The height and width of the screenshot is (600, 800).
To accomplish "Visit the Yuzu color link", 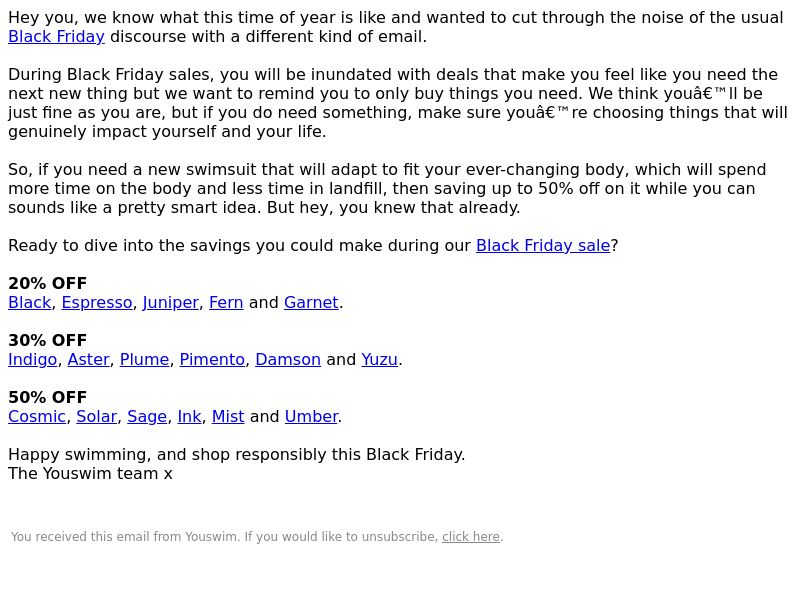I will [379, 360].
